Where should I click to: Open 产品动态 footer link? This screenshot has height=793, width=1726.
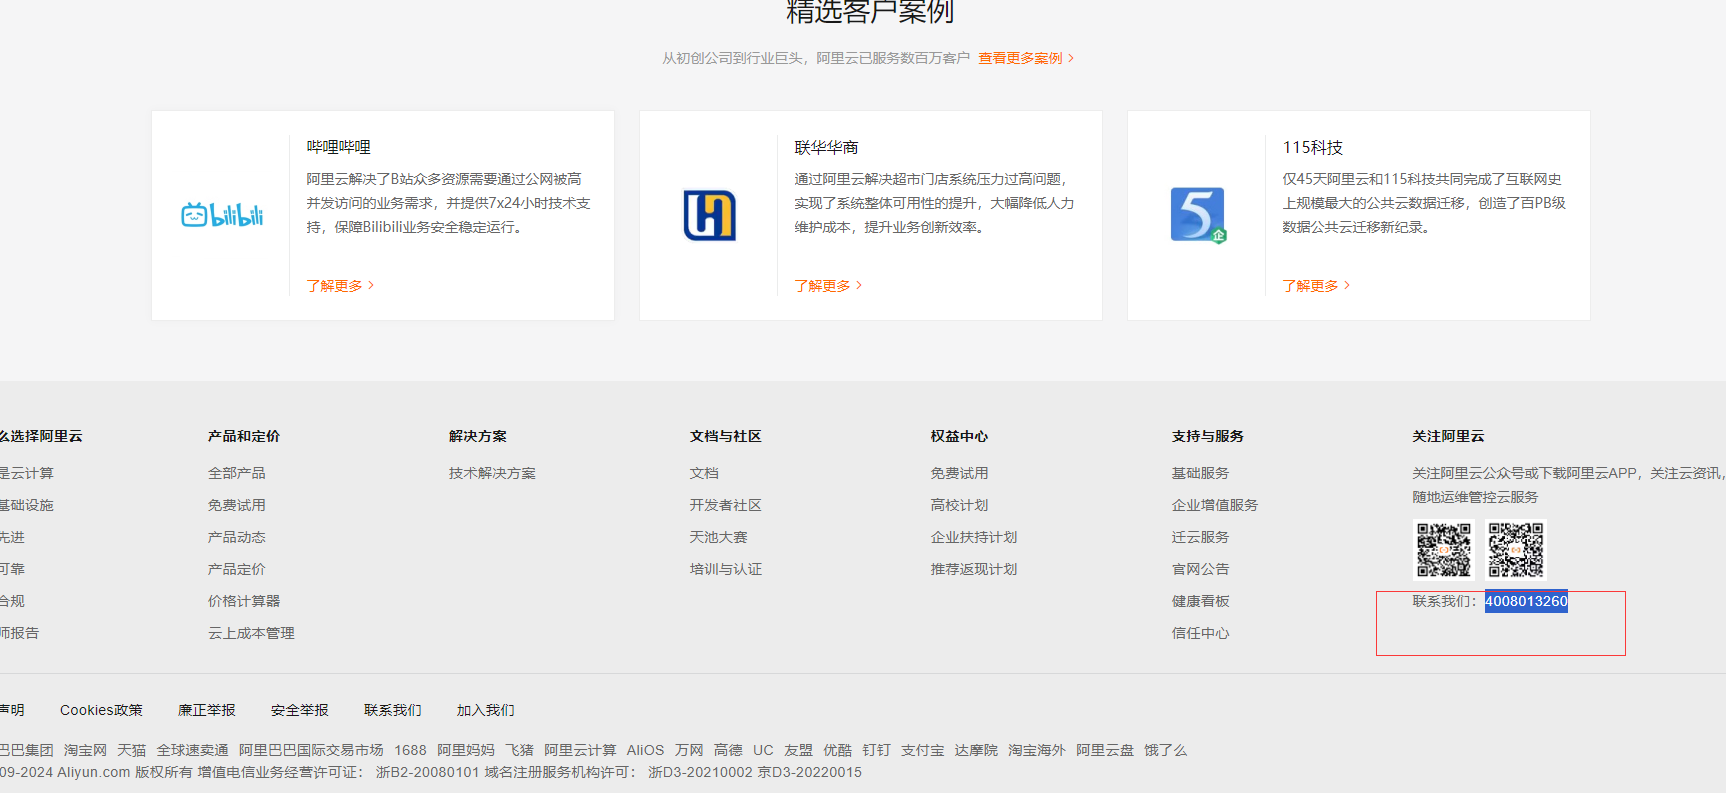pos(237,537)
